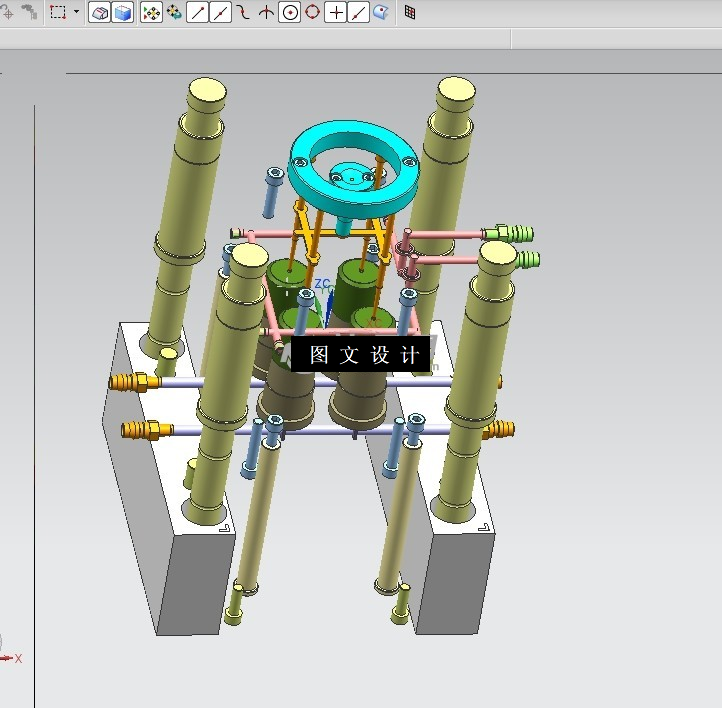Click the multicolor arrows snap icon
This screenshot has width=722, height=708.
173,13
